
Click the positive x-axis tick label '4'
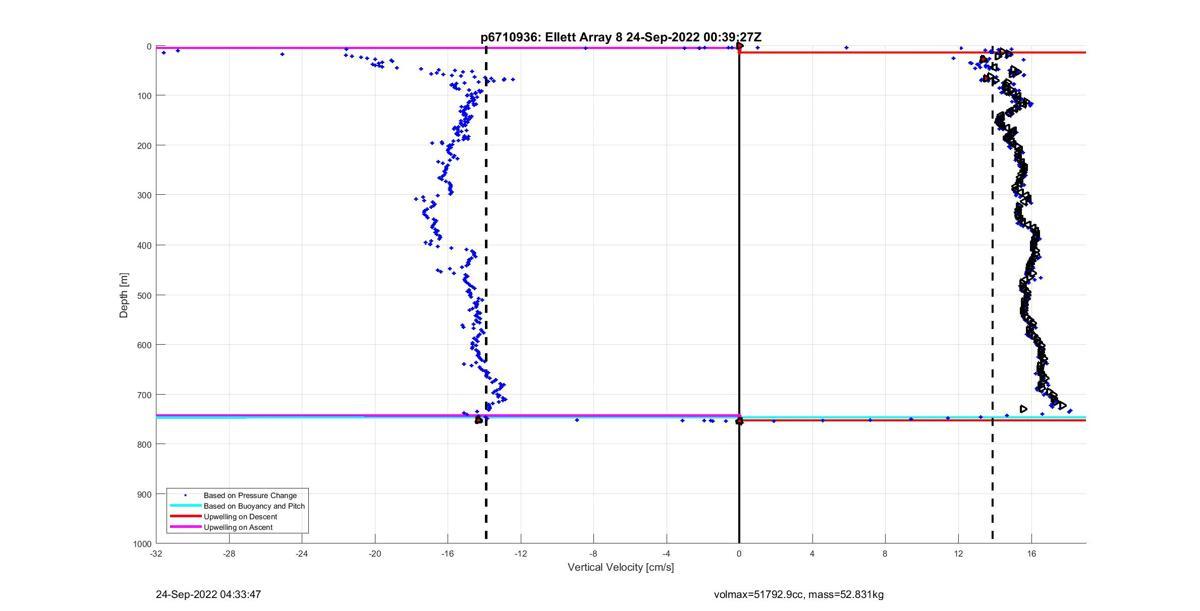[x=812, y=553]
